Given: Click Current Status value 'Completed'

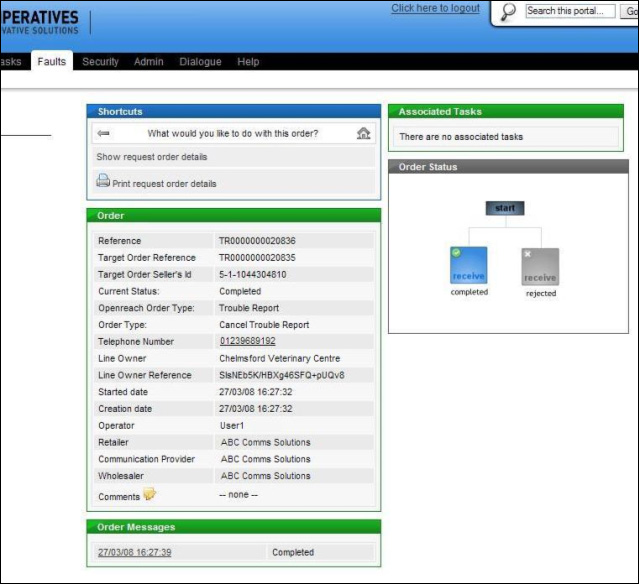Looking at the screenshot, I should point(240,291).
